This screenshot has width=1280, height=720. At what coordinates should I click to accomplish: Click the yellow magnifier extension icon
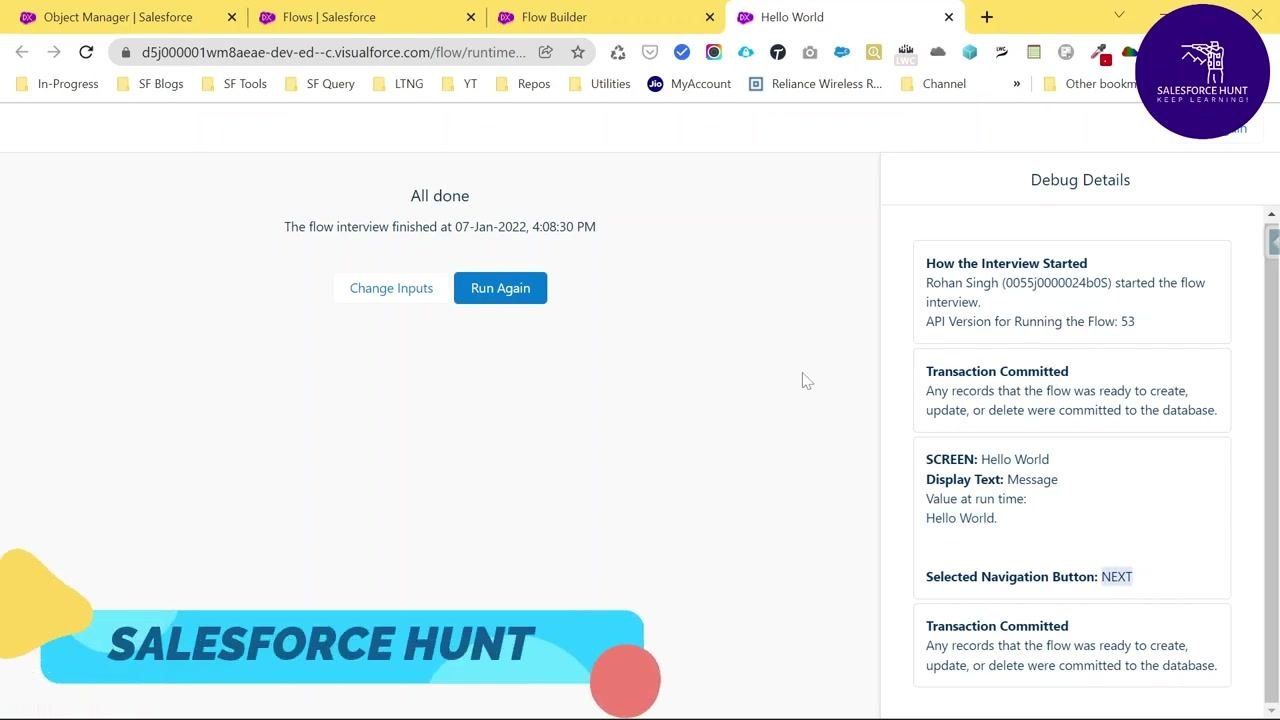(874, 52)
